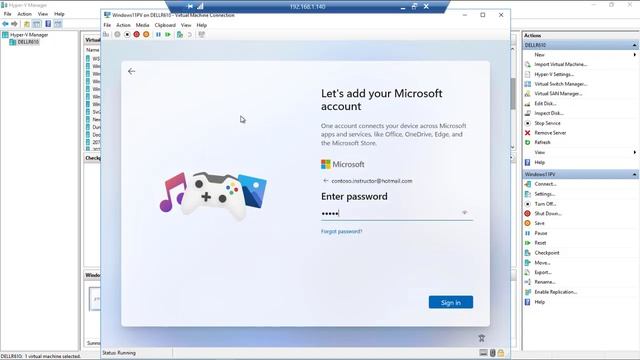Screen dimensions: 640x360
Task: Click the Start VM icon in toolbar
Action: click(117, 35)
